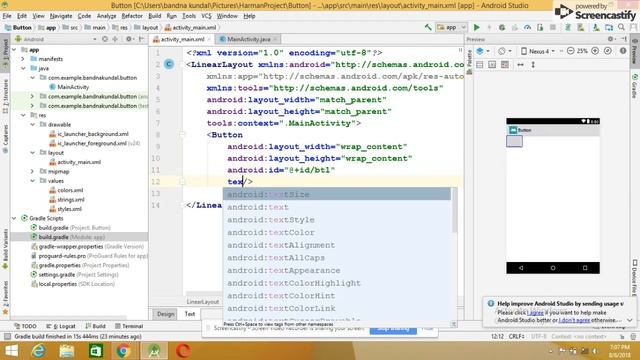This screenshot has width=640, height=360.
Task: Open Internet Explorer from the taskbar
Action: (x=39, y=351)
